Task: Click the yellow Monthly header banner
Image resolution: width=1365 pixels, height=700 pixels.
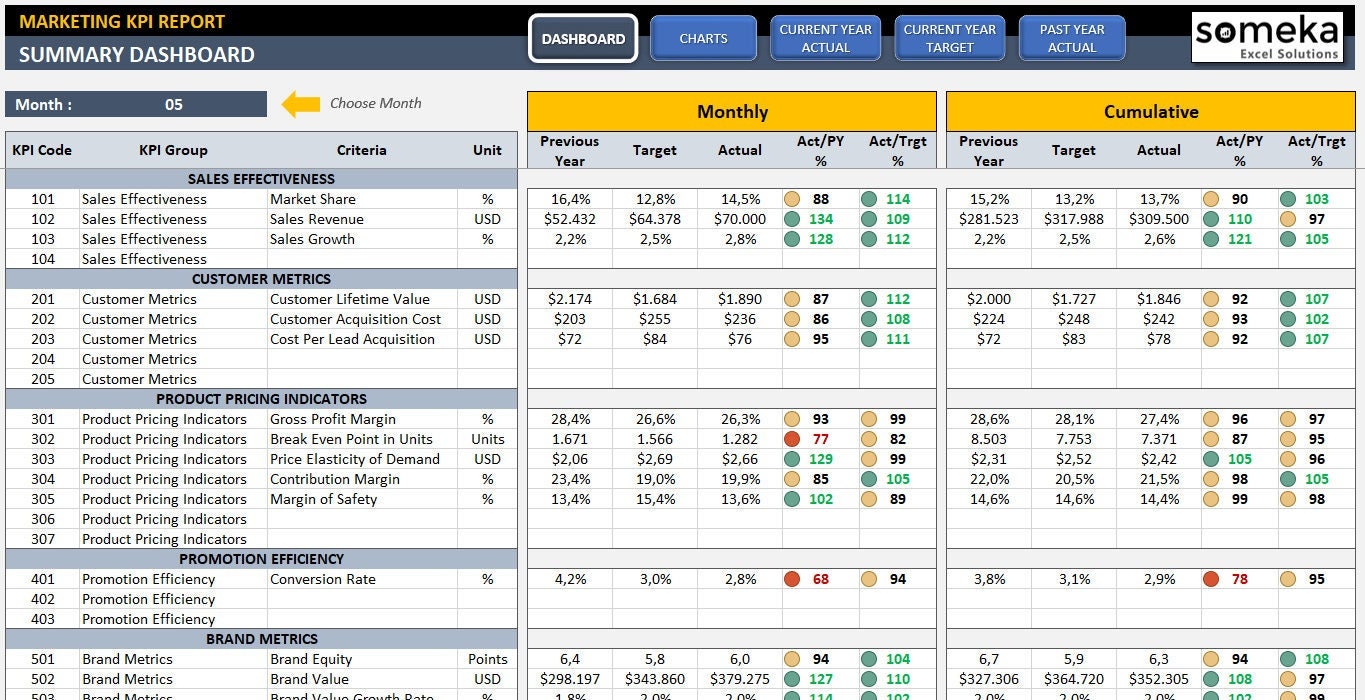Action: click(x=732, y=111)
